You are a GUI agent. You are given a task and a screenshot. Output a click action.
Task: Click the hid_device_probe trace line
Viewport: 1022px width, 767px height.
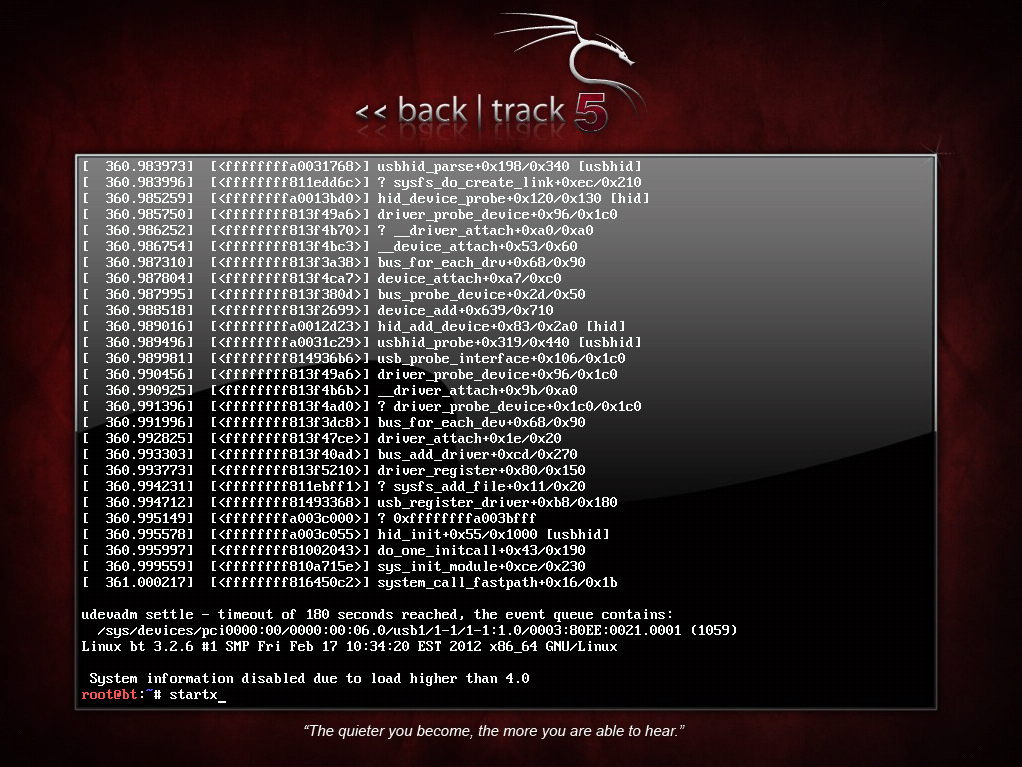(366, 198)
